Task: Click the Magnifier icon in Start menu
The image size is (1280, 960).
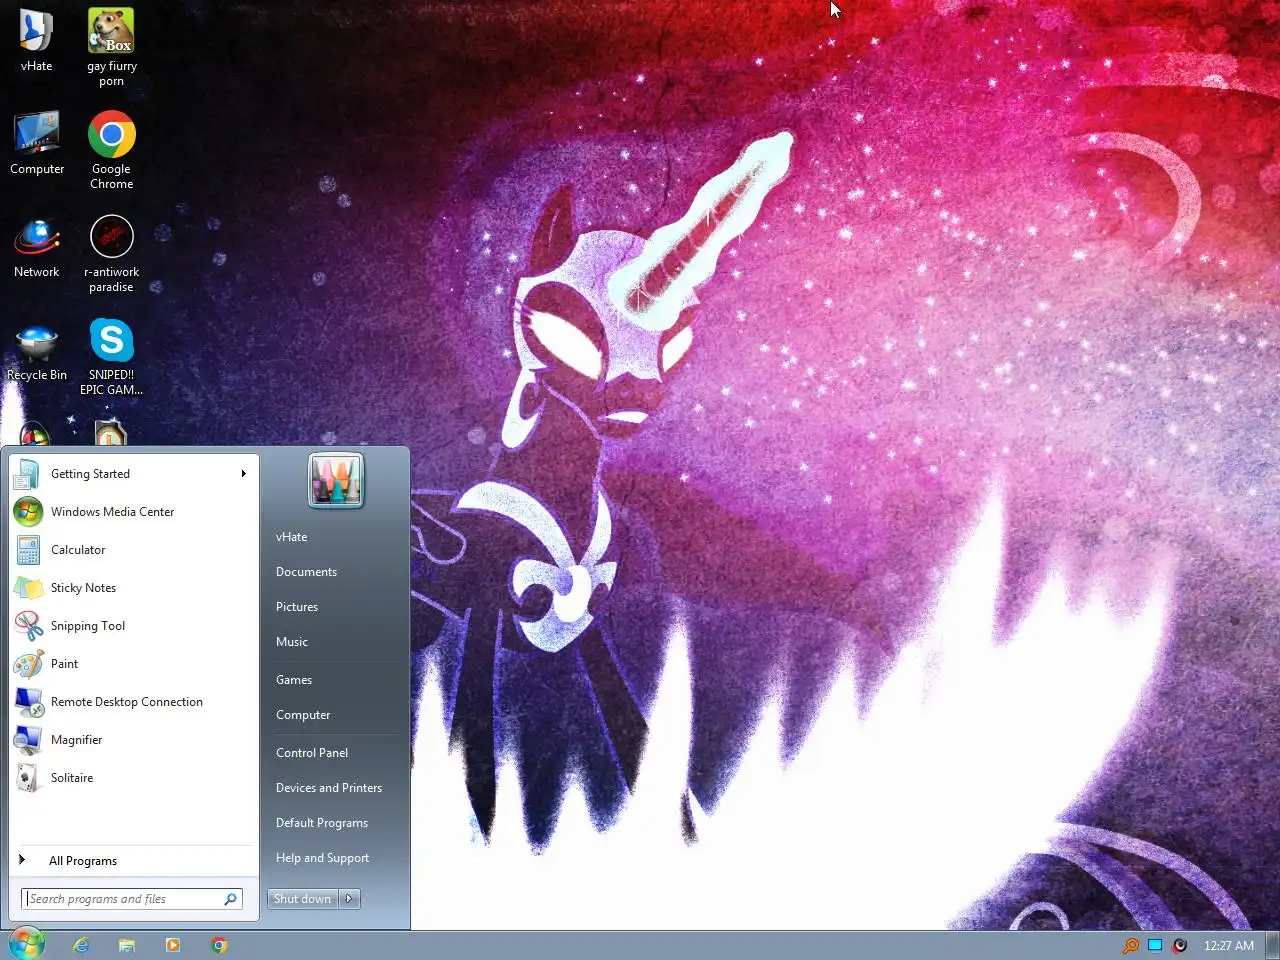Action: click(x=28, y=740)
